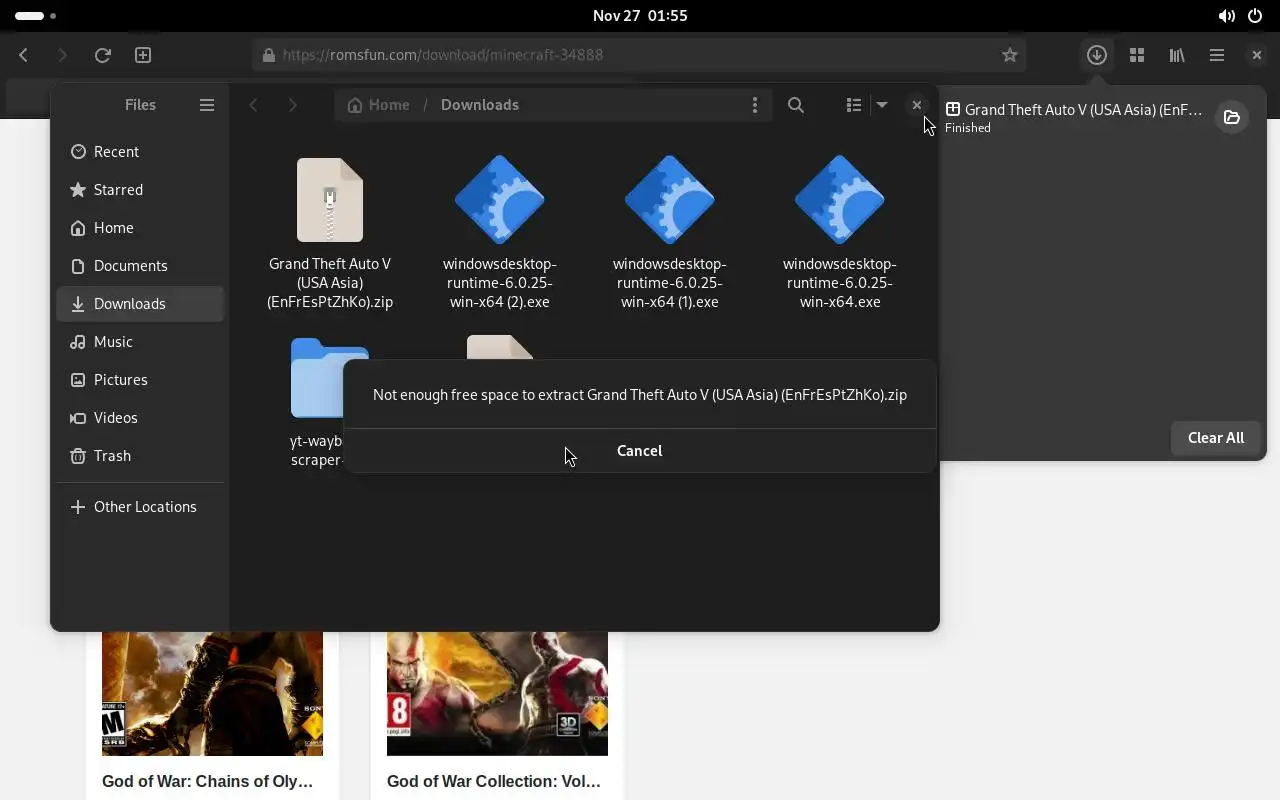Go forward in the browser
The image size is (1280, 800).
point(62,55)
